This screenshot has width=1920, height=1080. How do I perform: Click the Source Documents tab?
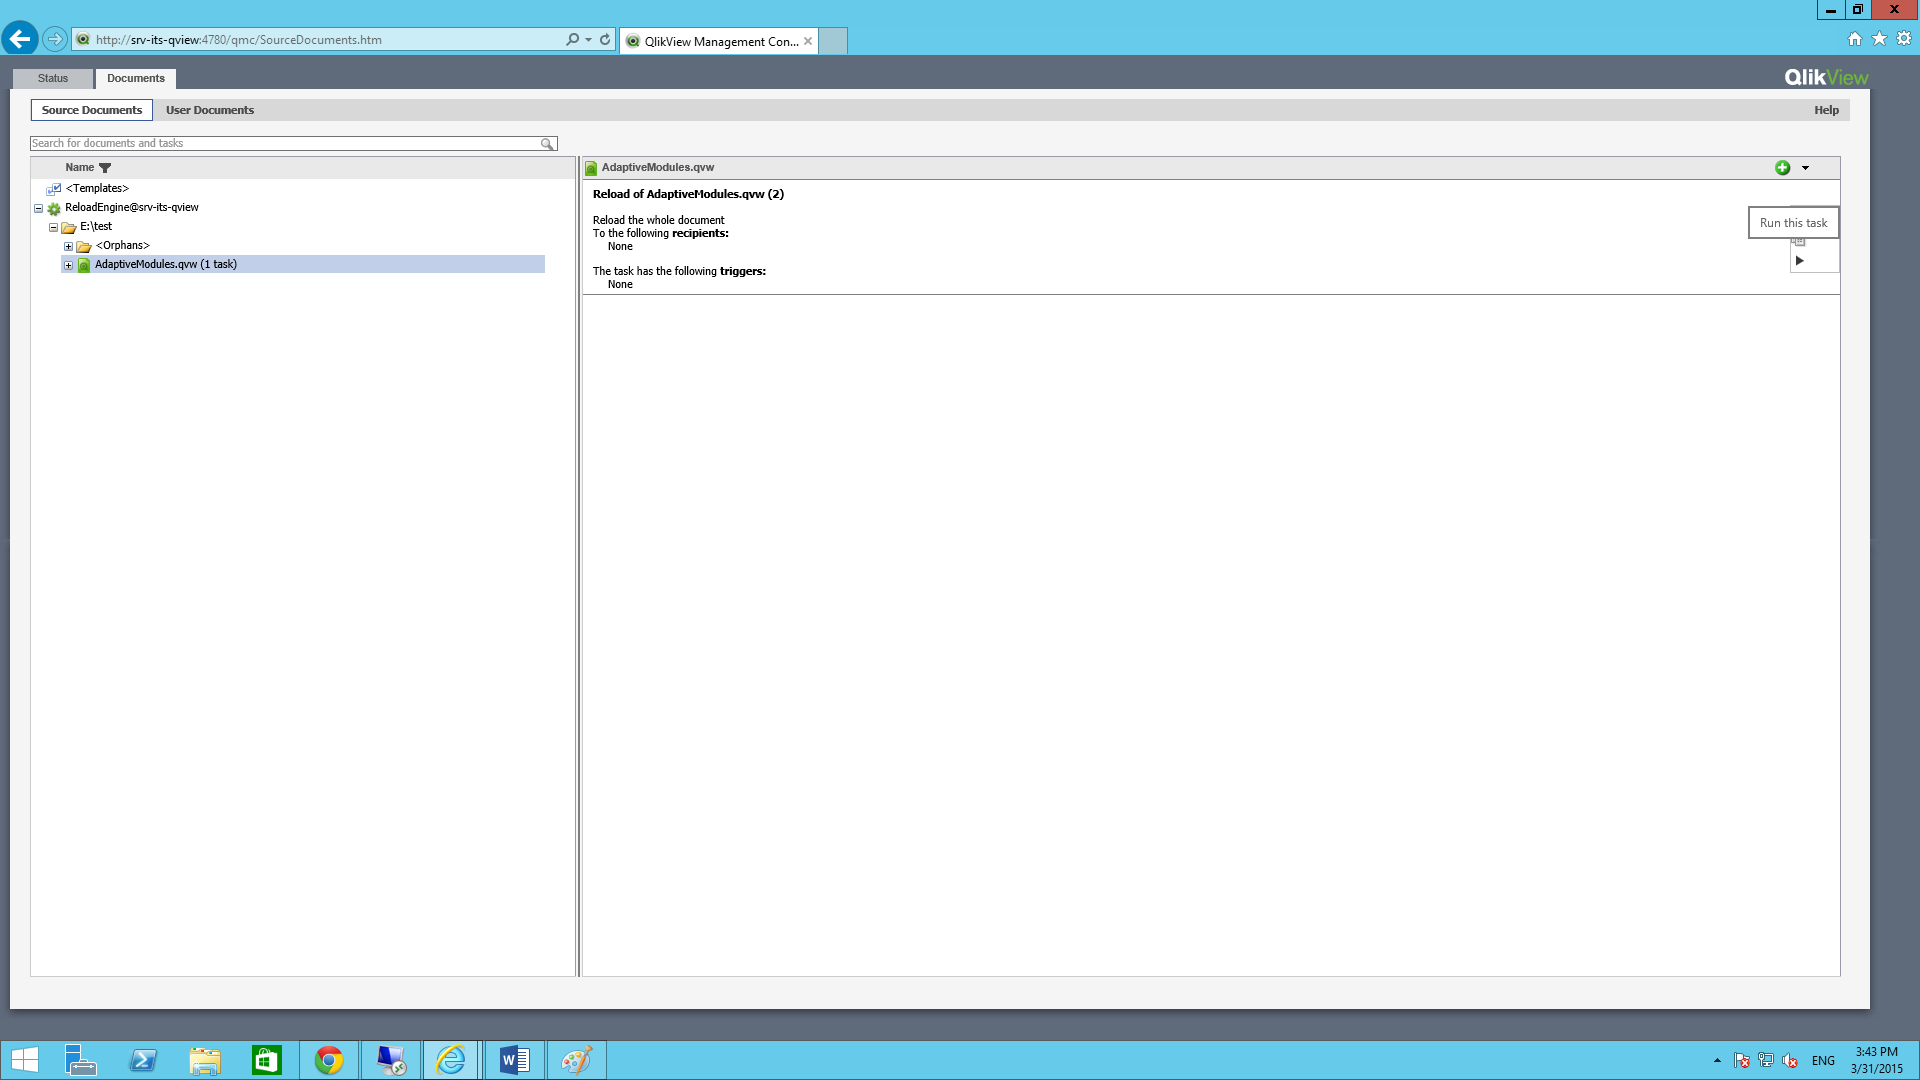pyautogui.click(x=92, y=110)
